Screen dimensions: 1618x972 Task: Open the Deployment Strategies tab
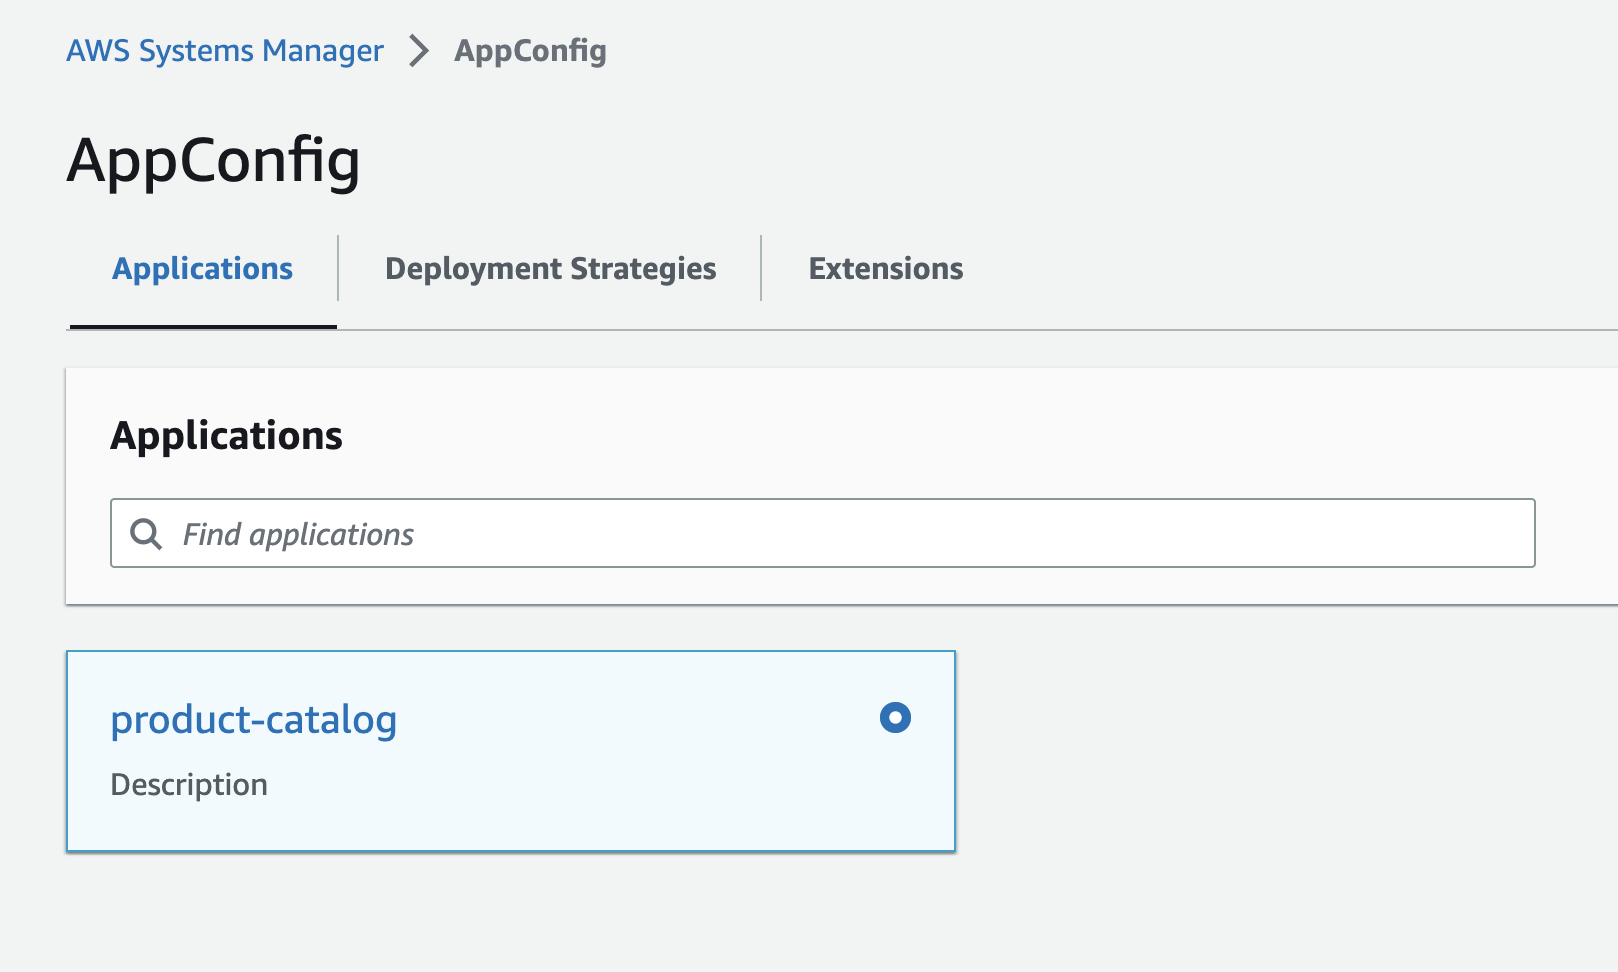550,269
